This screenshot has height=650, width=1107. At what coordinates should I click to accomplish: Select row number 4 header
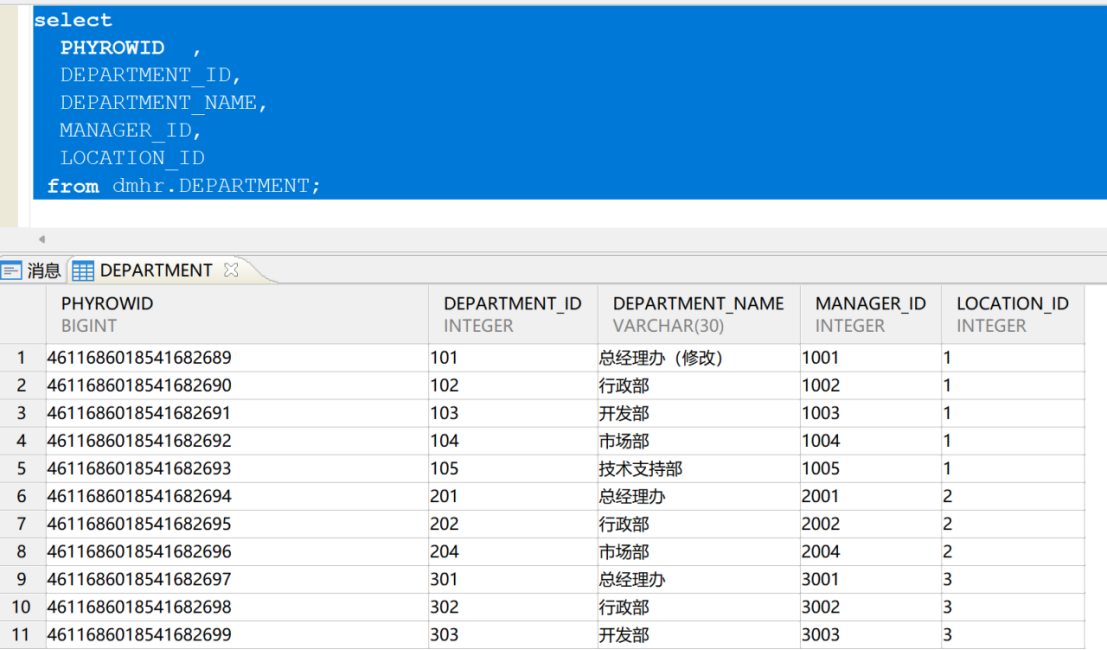(x=23, y=441)
